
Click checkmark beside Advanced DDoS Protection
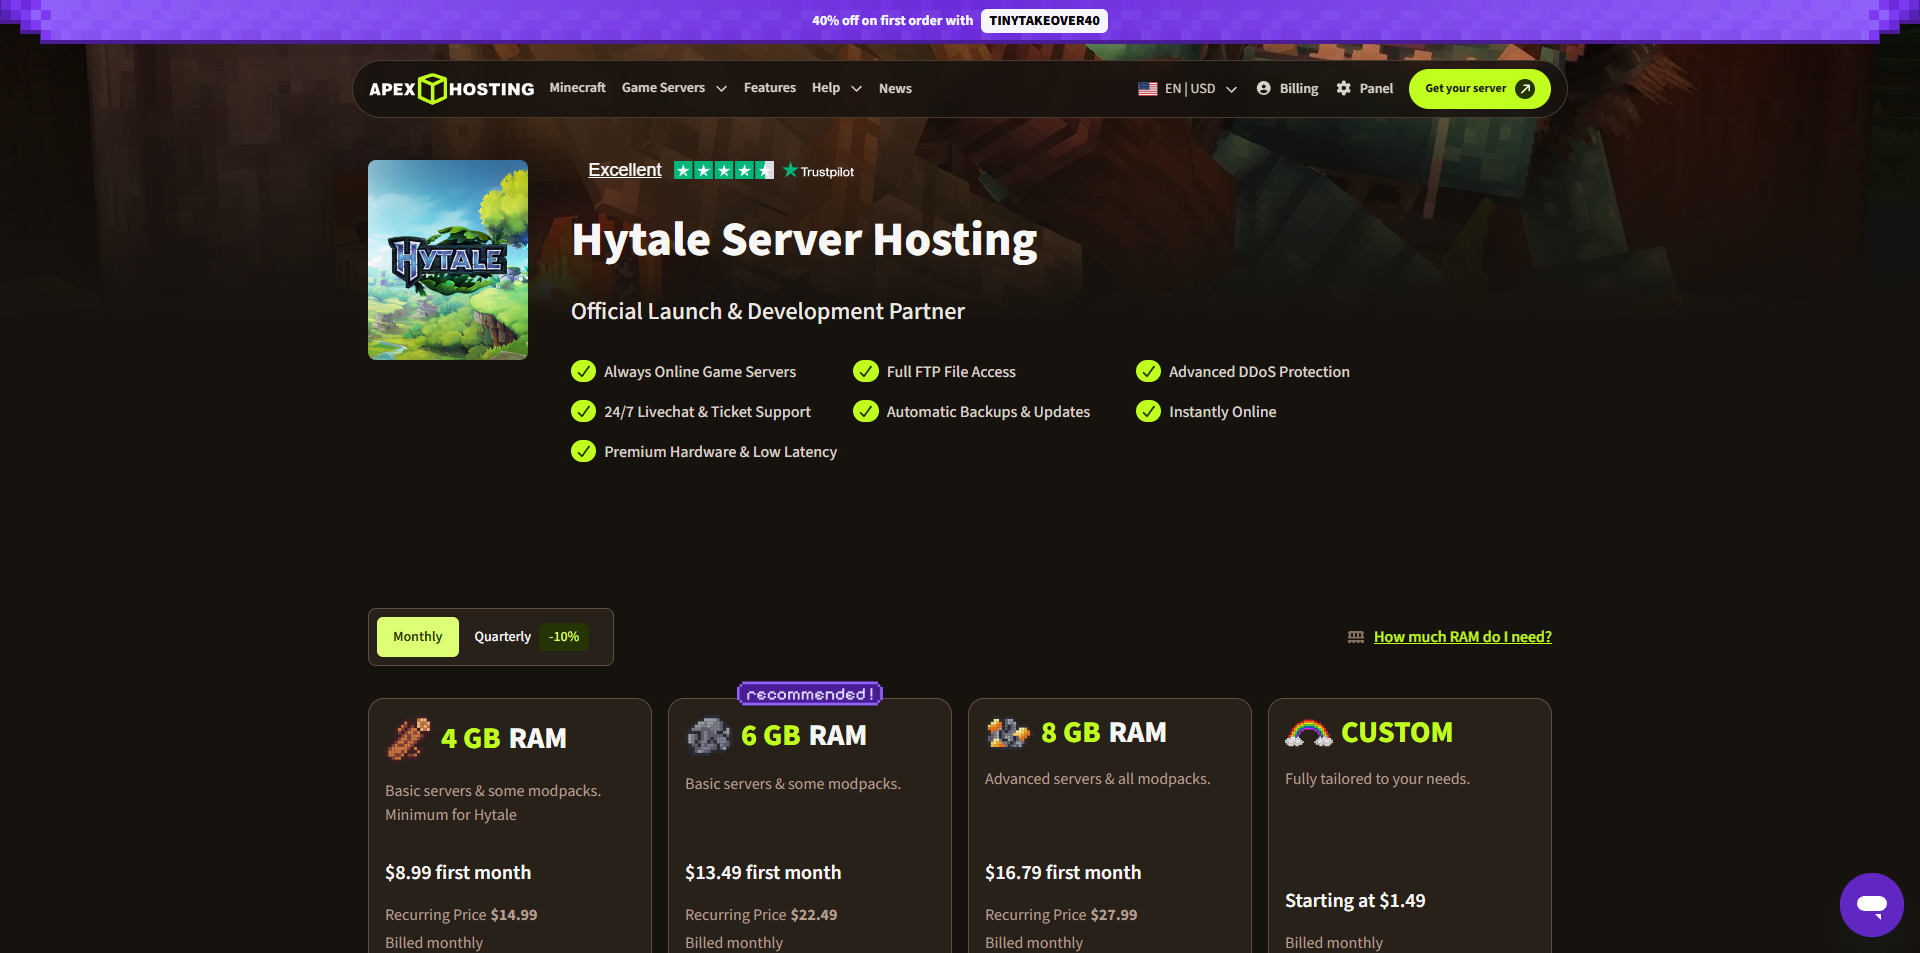pyautogui.click(x=1148, y=372)
